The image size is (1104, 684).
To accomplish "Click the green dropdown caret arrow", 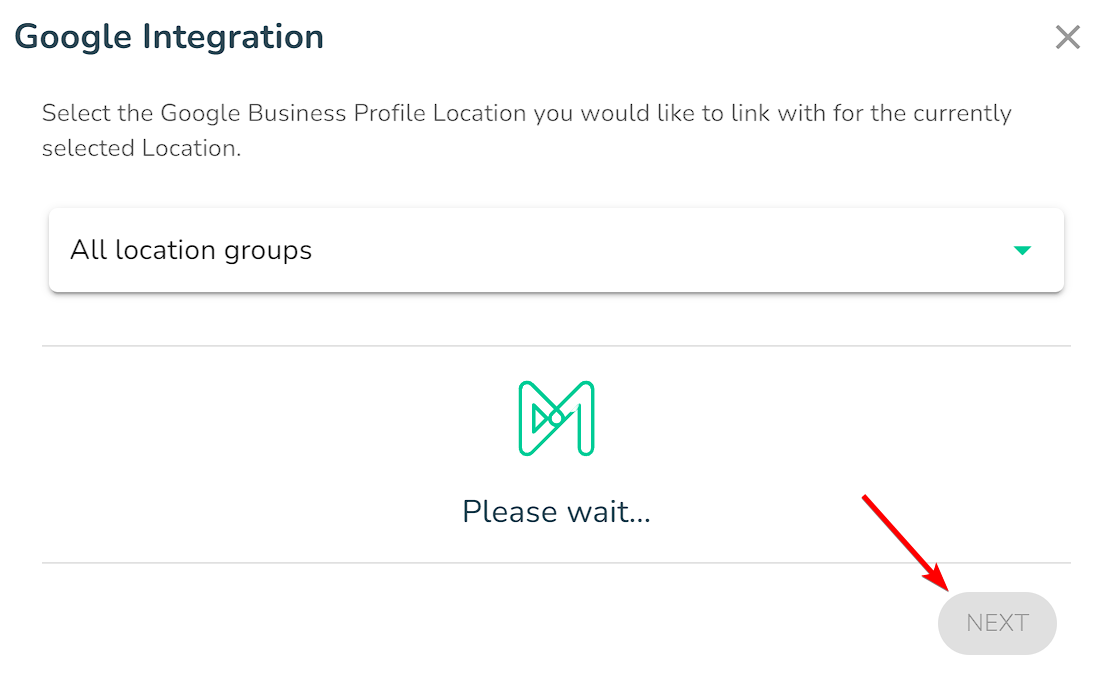I will click(1022, 250).
